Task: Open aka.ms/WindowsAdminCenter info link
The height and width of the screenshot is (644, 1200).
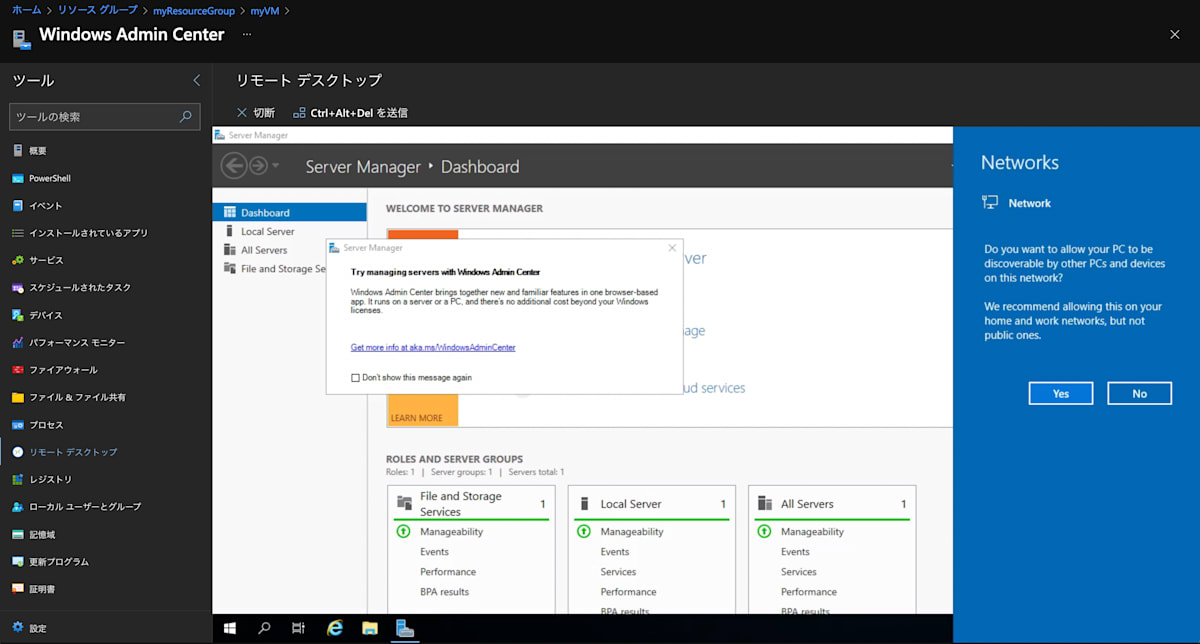Action: click(433, 348)
